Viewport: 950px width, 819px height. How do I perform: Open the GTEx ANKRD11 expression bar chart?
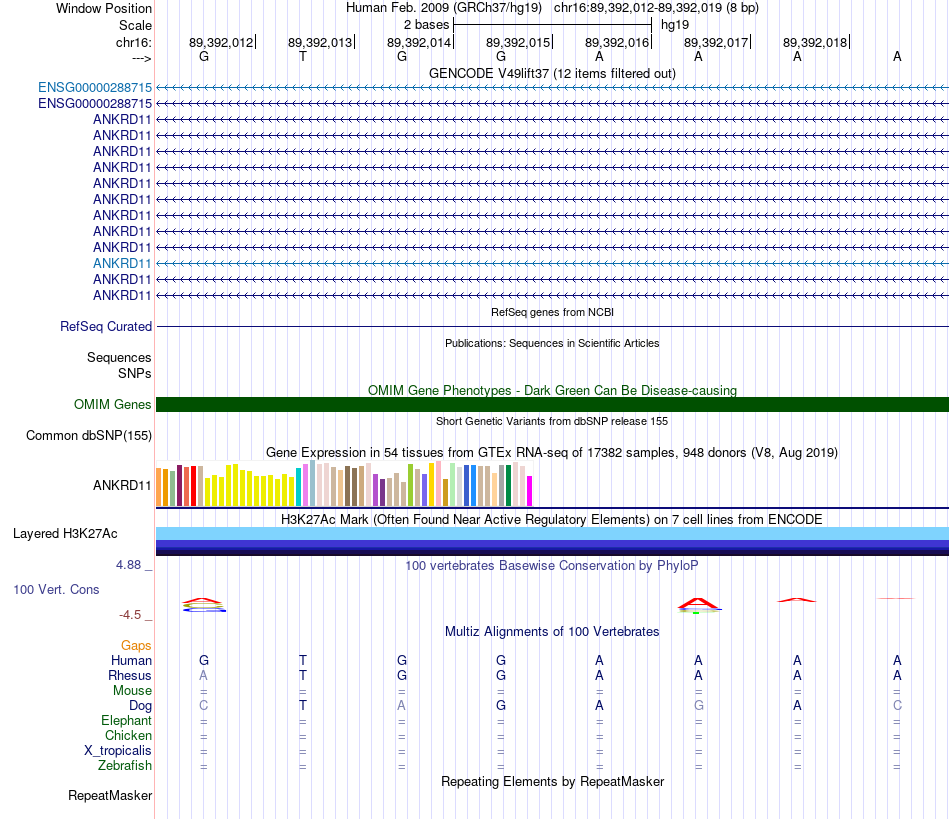click(344, 483)
